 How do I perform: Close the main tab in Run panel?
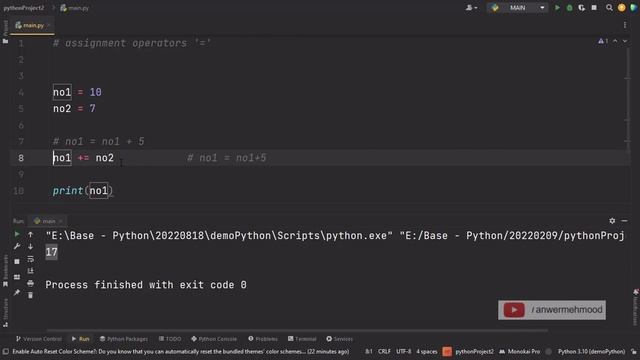click(x=61, y=221)
